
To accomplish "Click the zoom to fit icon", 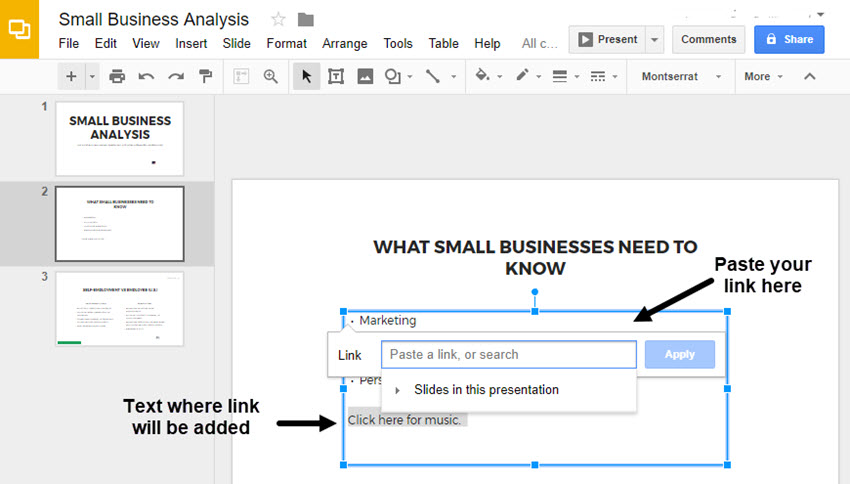I will (241, 76).
